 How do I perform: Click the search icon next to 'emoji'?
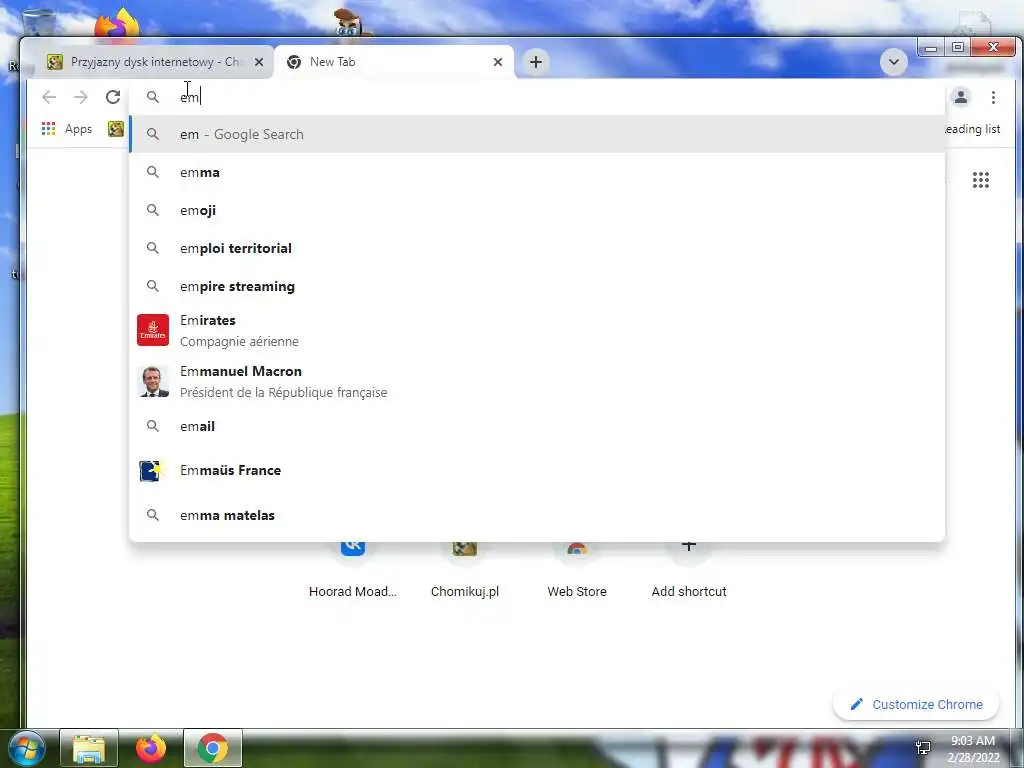[x=153, y=210]
